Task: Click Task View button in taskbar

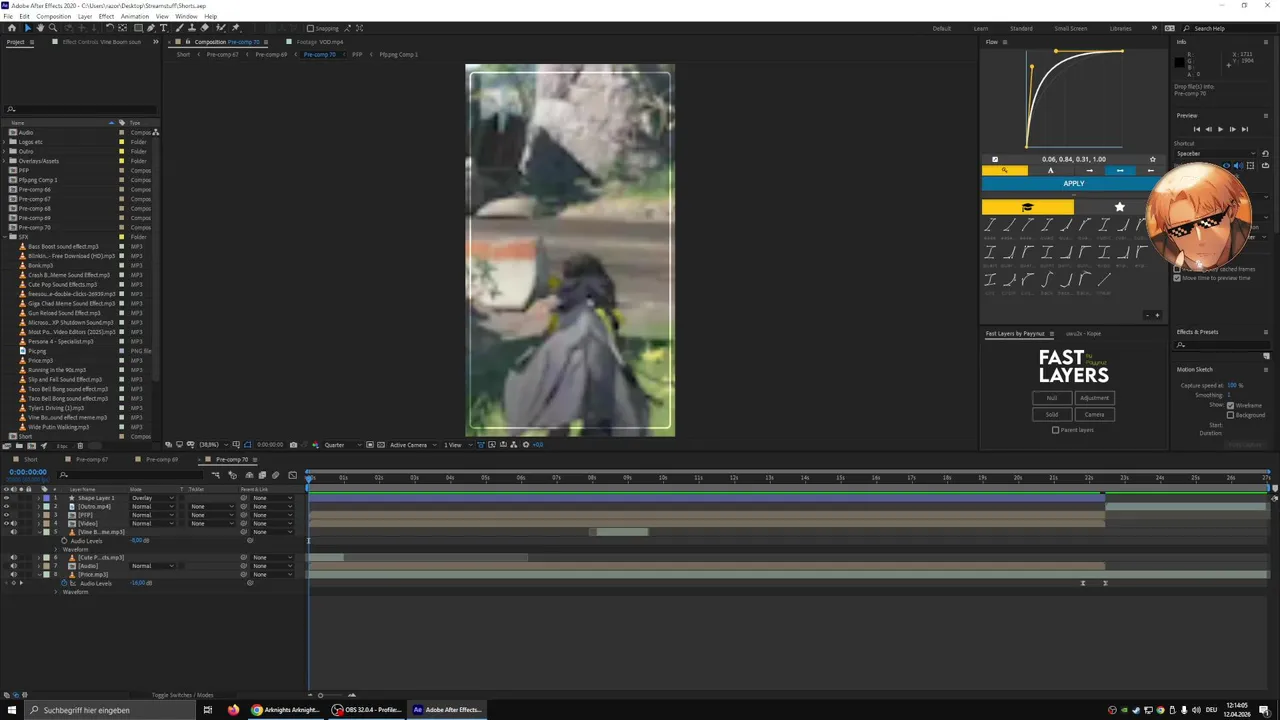Action: [208, 710]
